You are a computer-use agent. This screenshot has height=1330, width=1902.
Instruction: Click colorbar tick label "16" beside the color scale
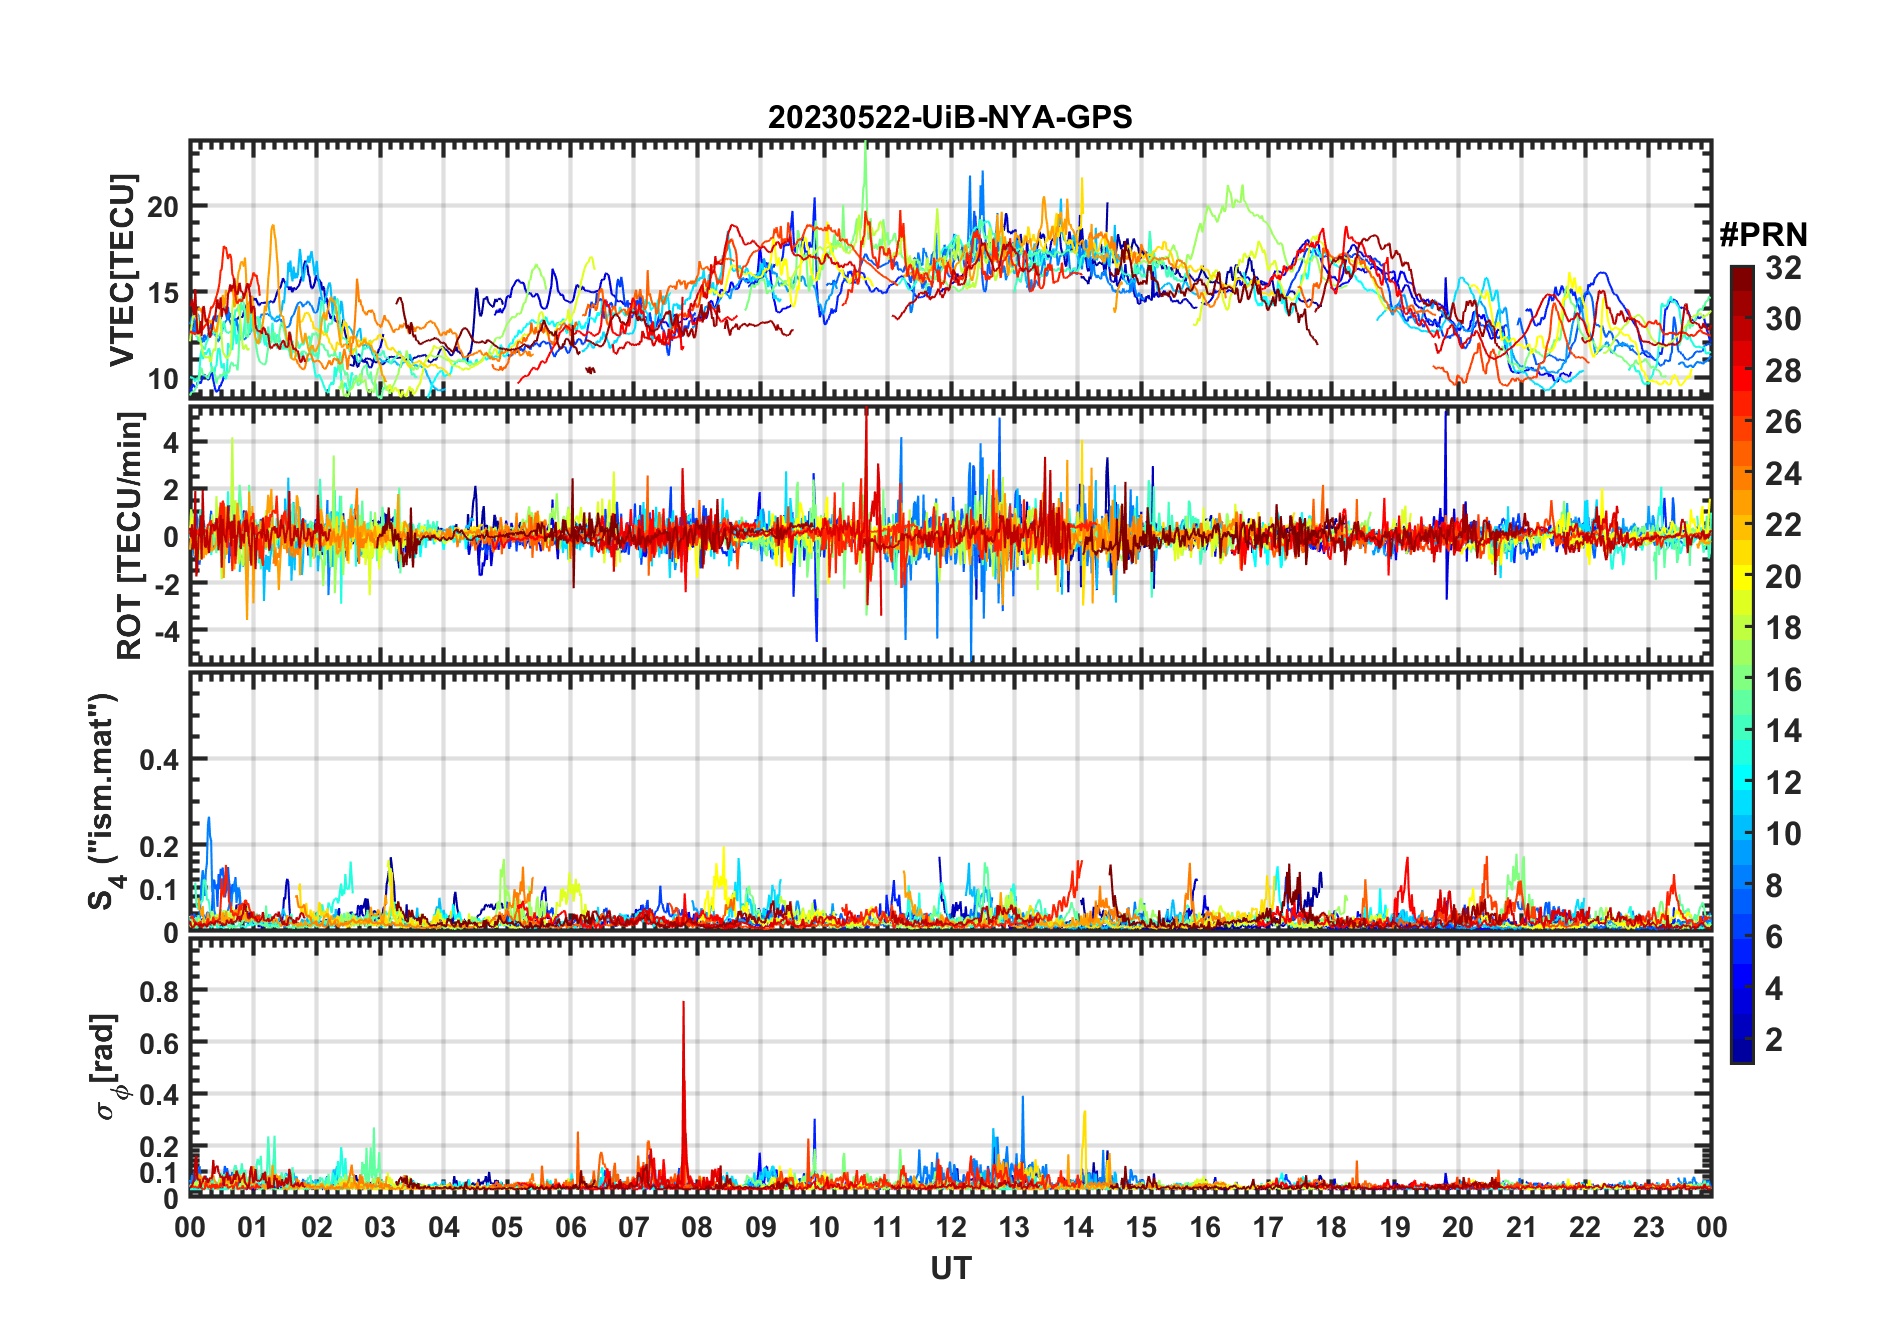tap(1783, 680)
